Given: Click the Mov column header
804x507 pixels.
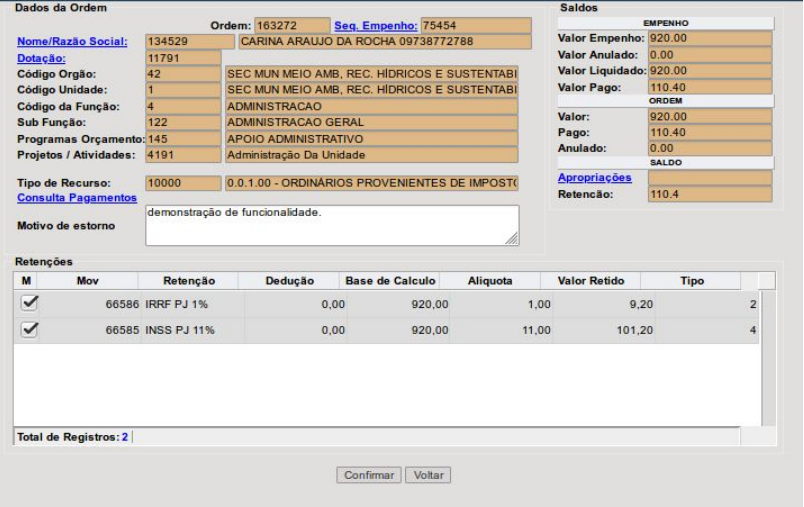Looking at the screenshot, I should [x=87, y=281].
